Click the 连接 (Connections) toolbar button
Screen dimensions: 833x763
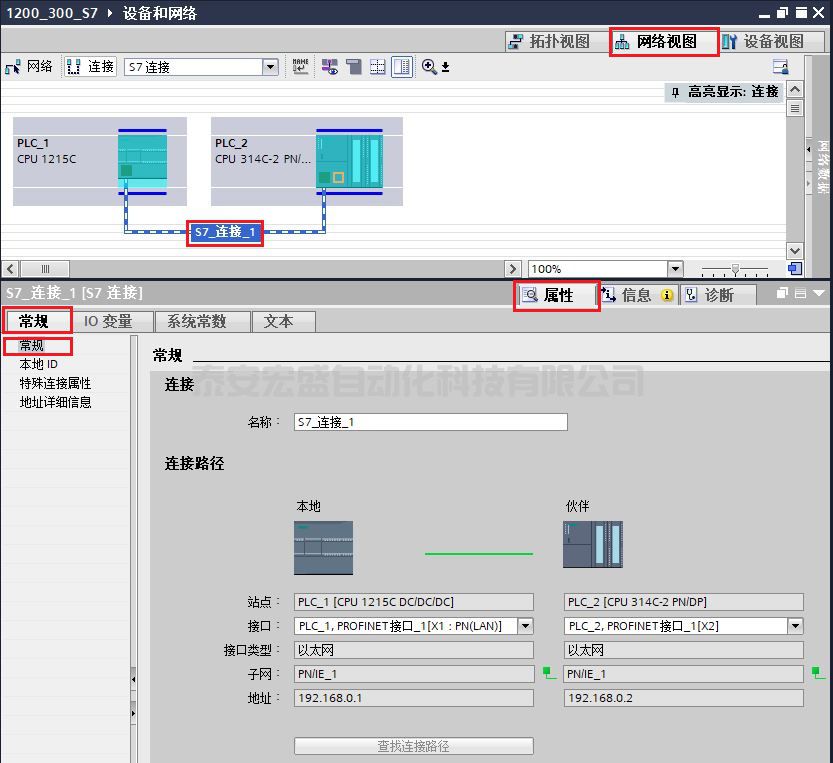coord(90,67)
